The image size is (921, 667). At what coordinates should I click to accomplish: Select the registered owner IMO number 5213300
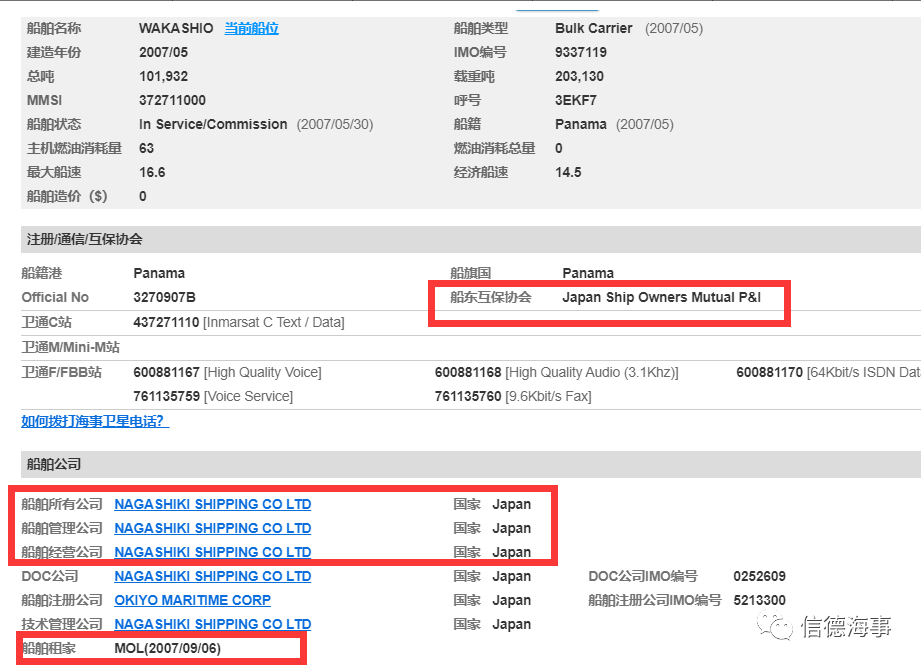759,601
